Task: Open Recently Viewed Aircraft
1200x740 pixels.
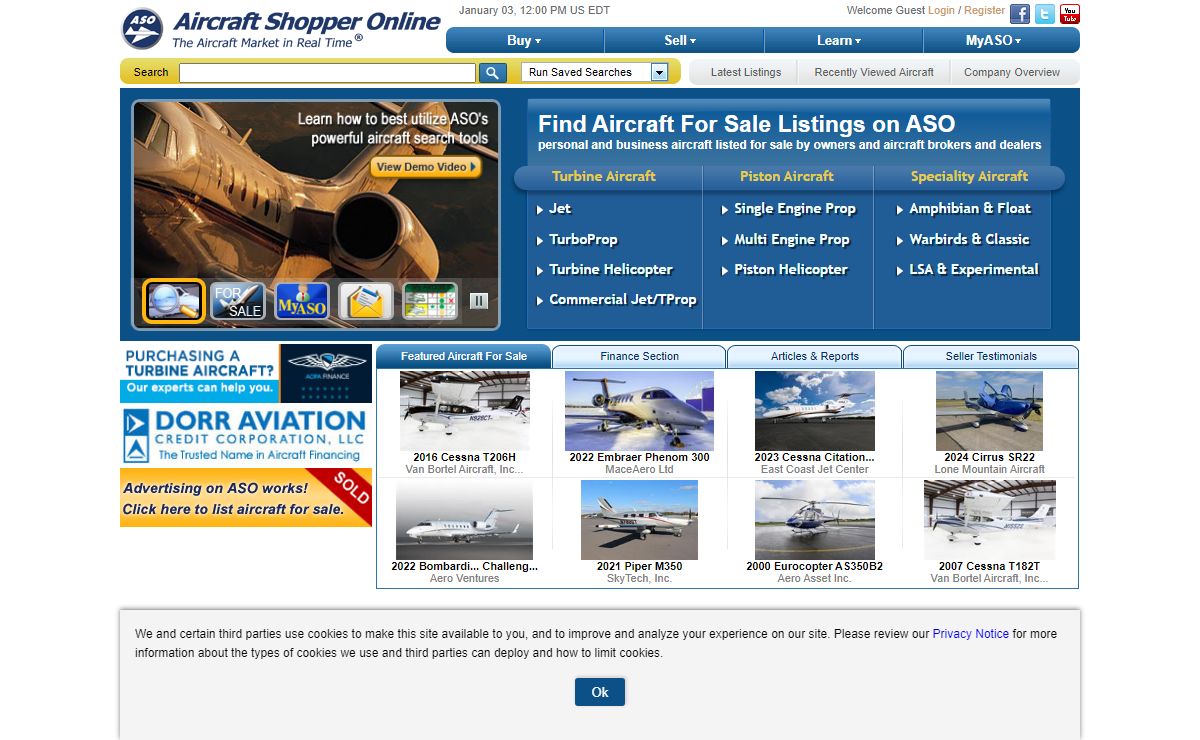Action: (x=874, y=72)
